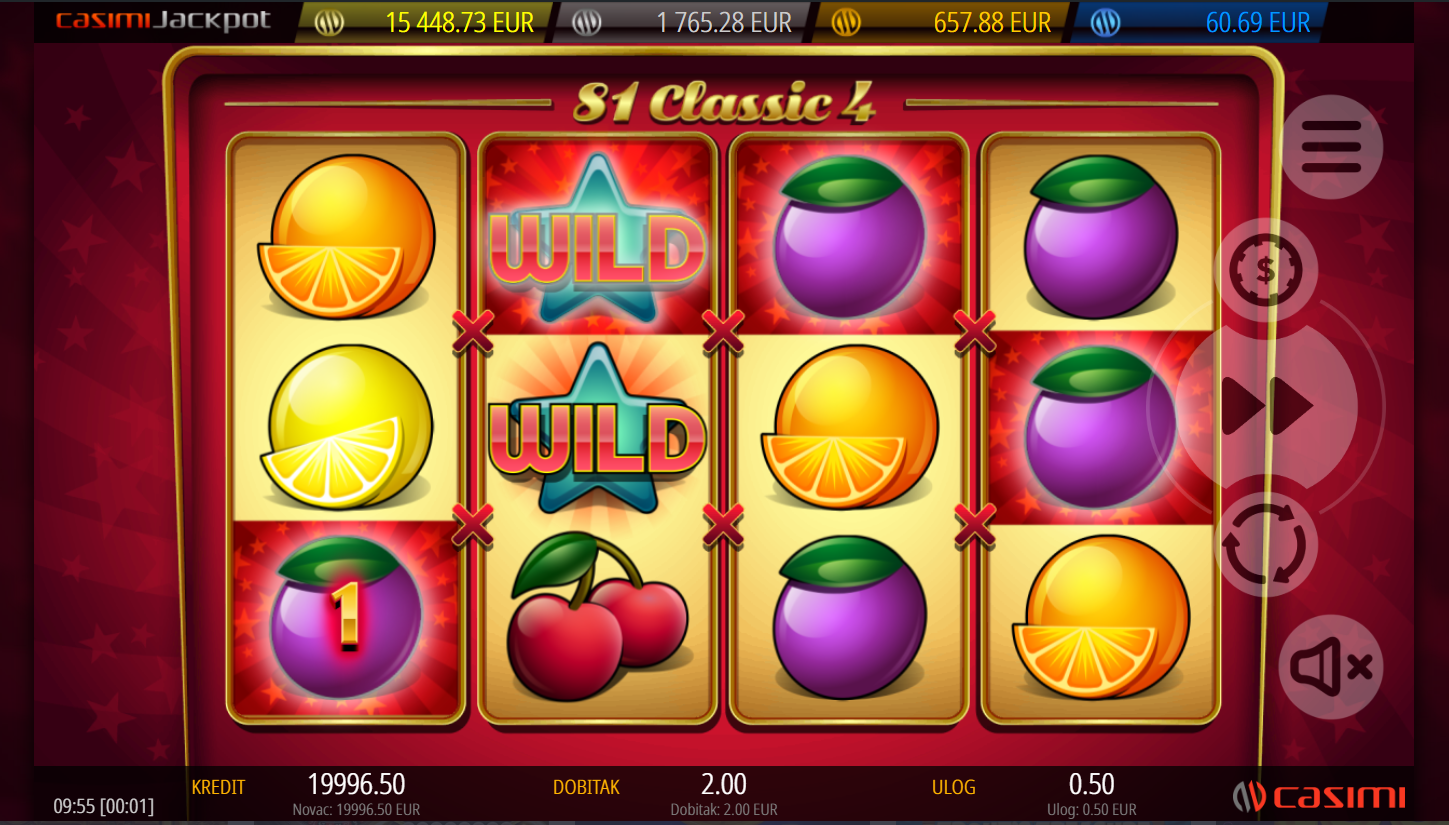Viewport: 1449px width, 825px height.
Task: Click the silver jackpot amount 1 765.28 EUR
Action: coord(724,22)
